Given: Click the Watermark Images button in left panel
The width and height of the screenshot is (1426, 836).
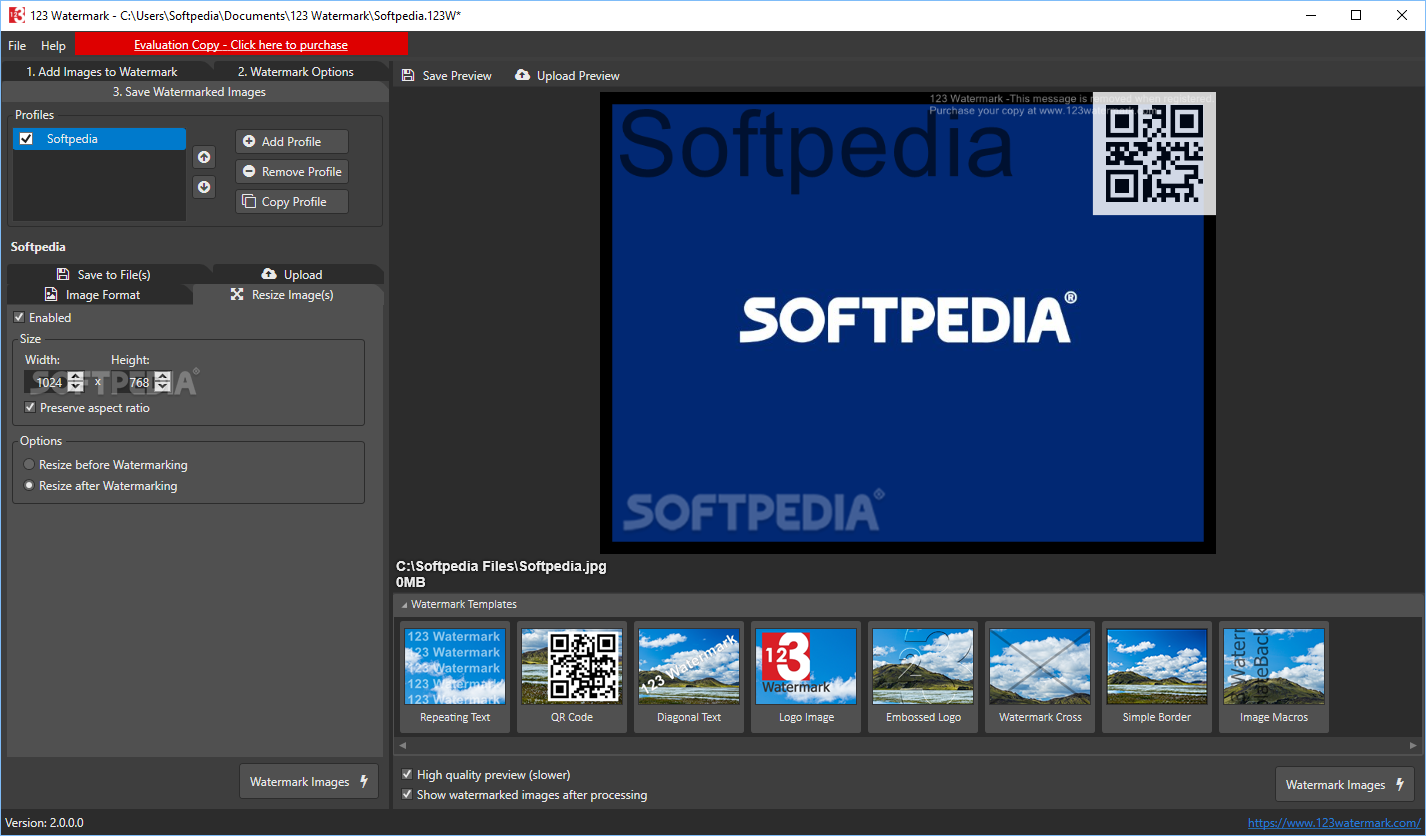Looking at the screenshot, I should point(309,782).
